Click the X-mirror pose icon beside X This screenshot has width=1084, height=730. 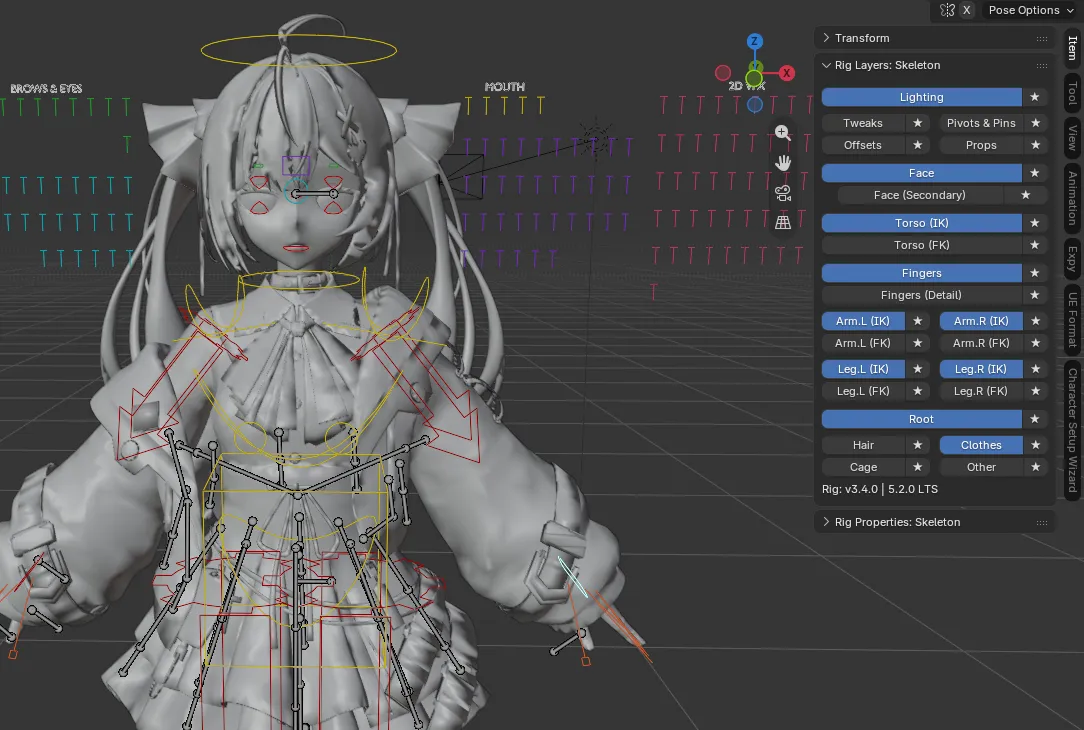(x=947, y=10)
